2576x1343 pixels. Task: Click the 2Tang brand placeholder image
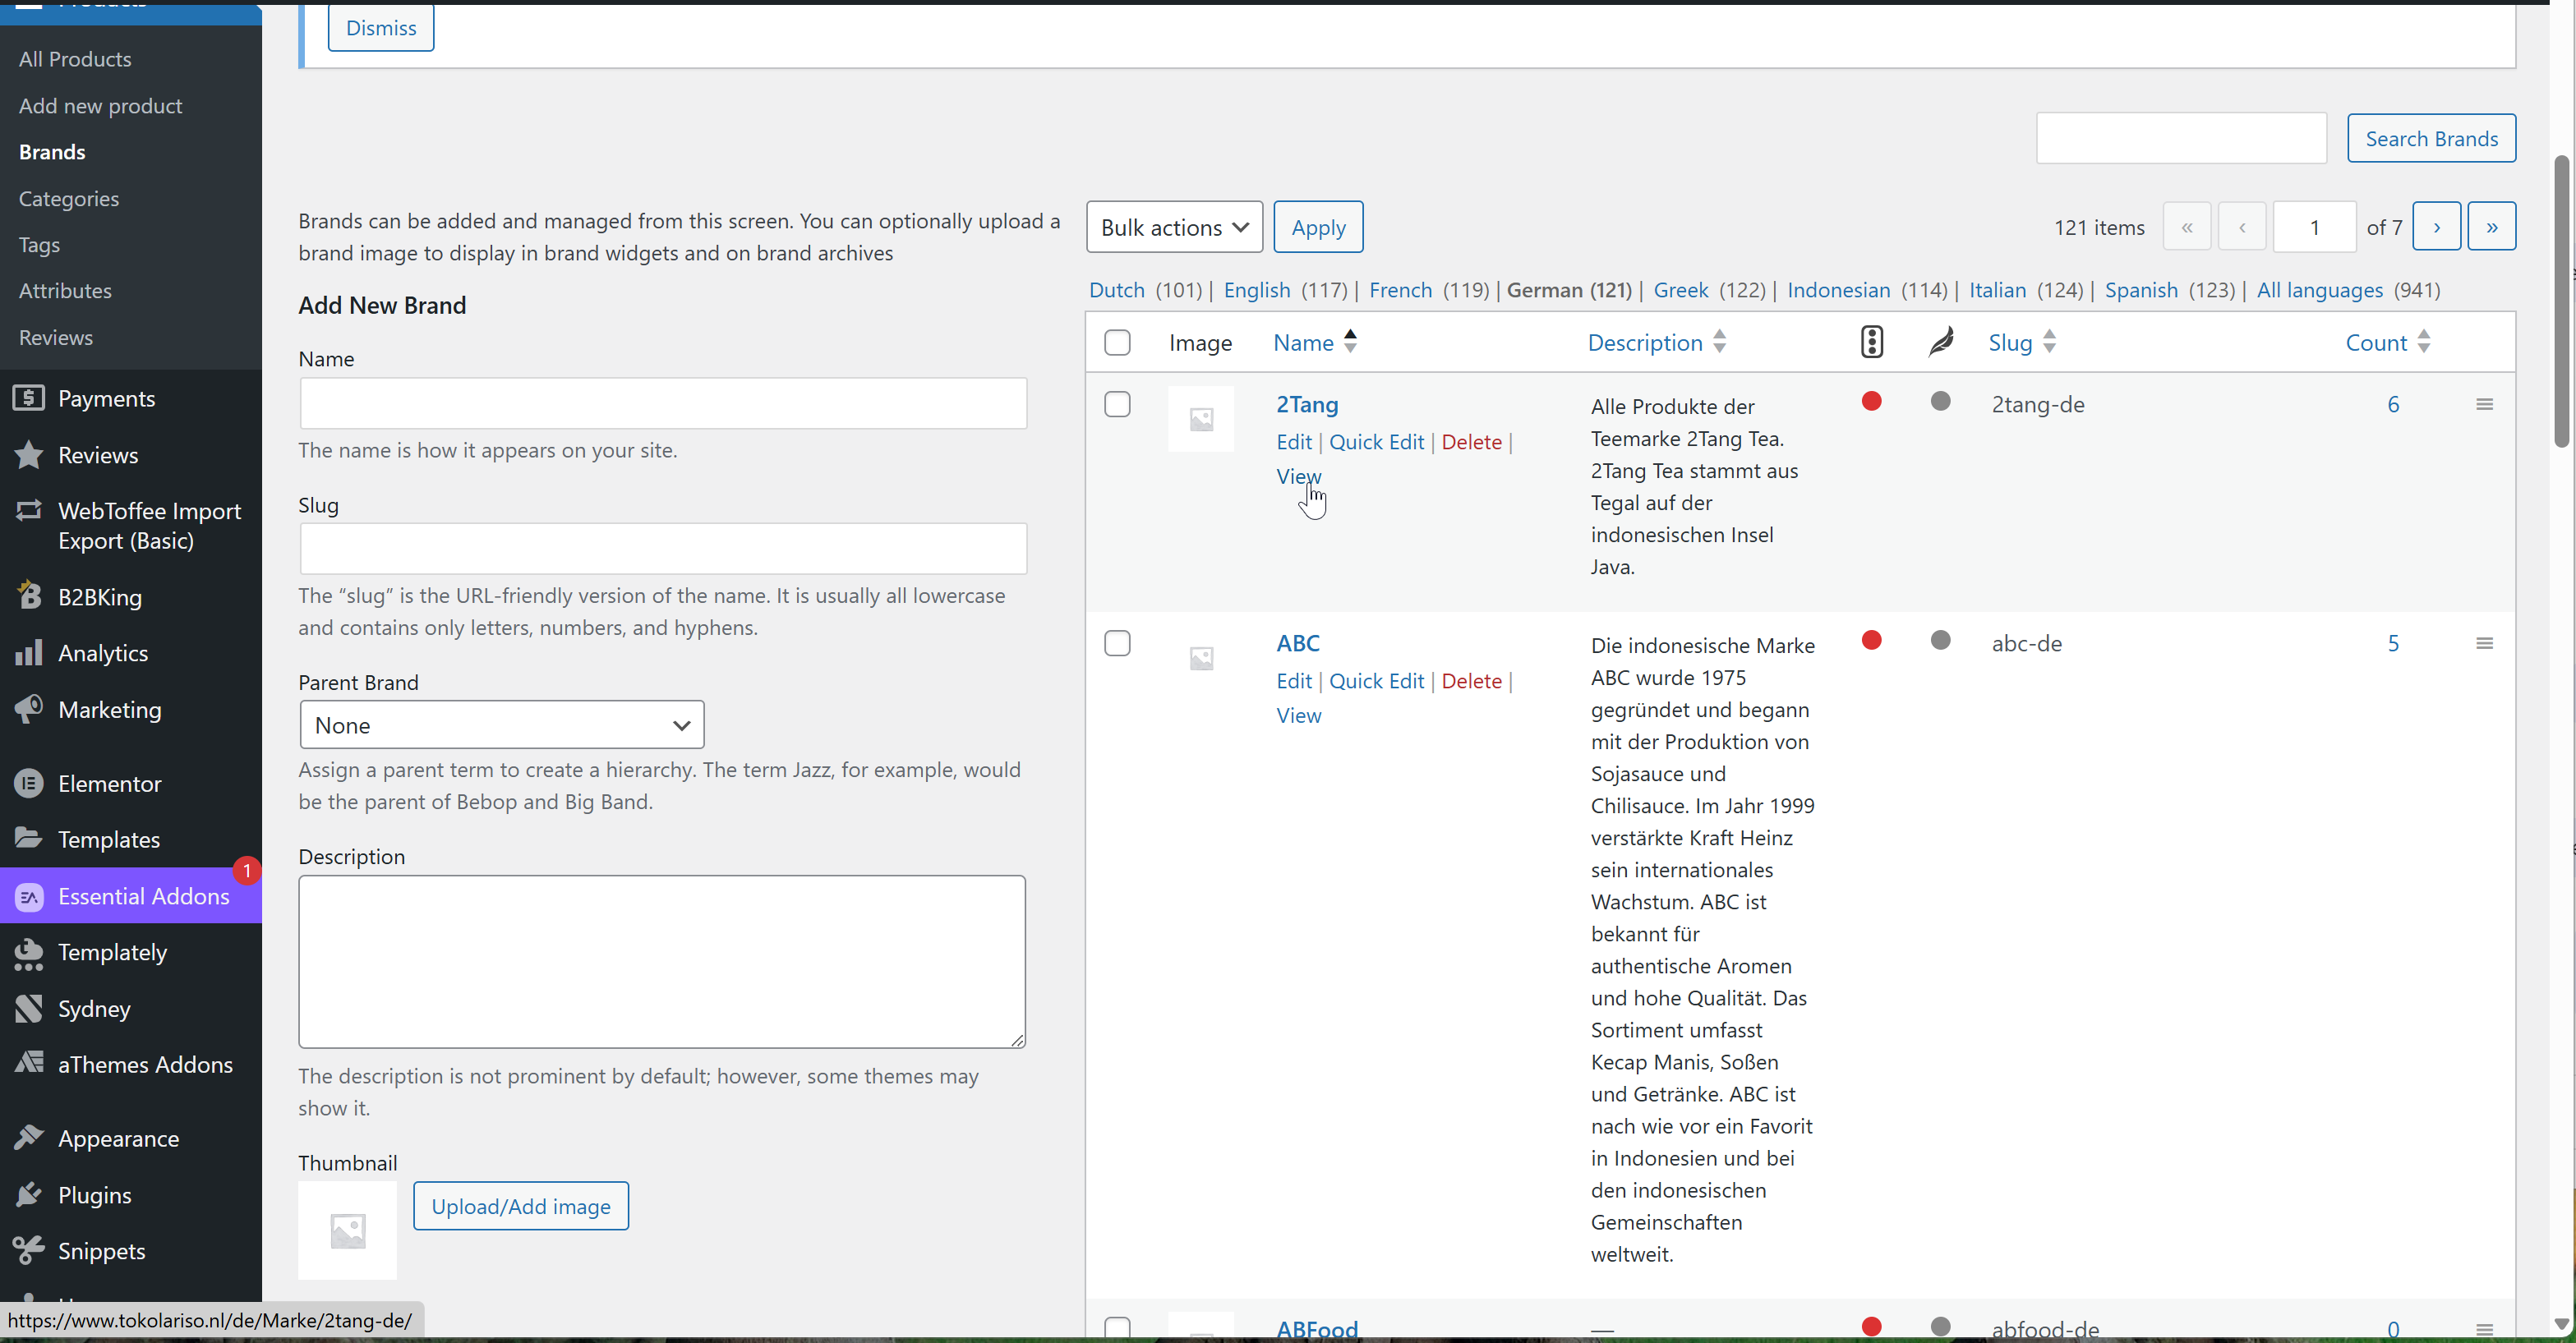(1201, 419)
